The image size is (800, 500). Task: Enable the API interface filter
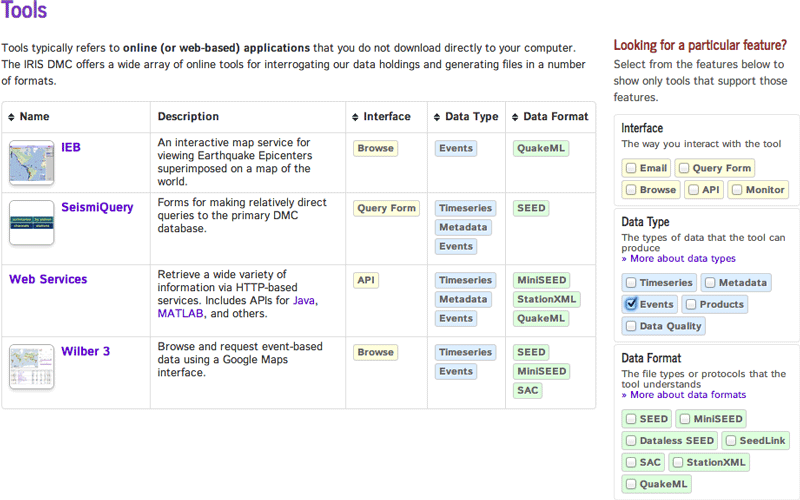click(693, 190)
